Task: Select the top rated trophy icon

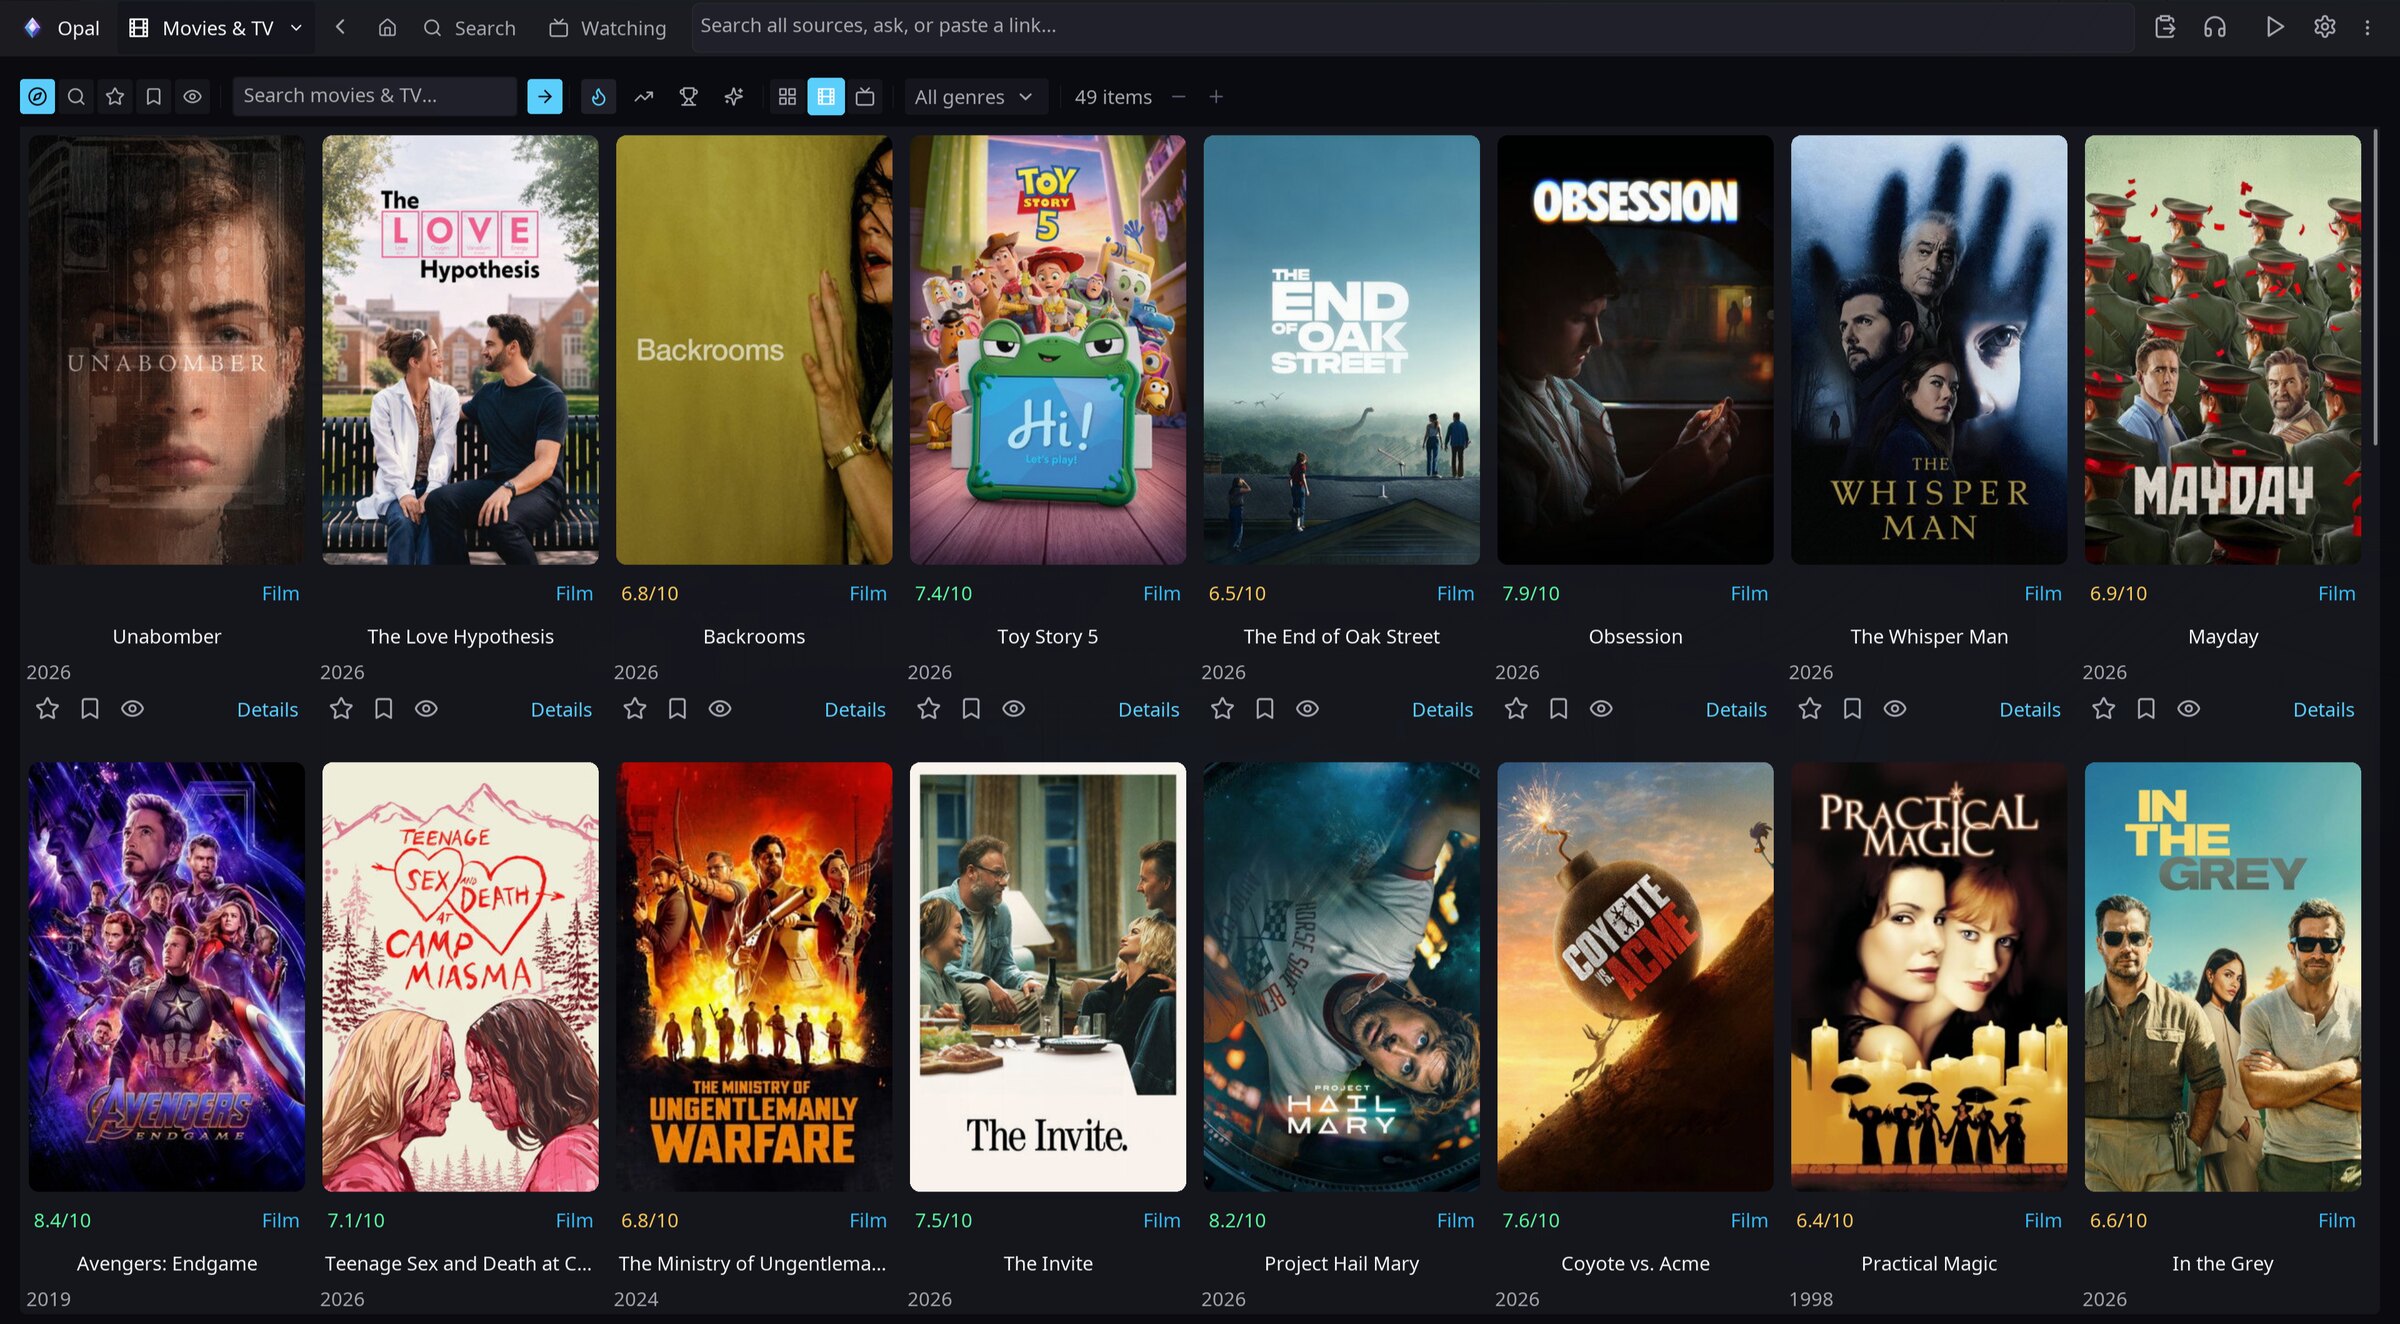Action: point(688,96)
